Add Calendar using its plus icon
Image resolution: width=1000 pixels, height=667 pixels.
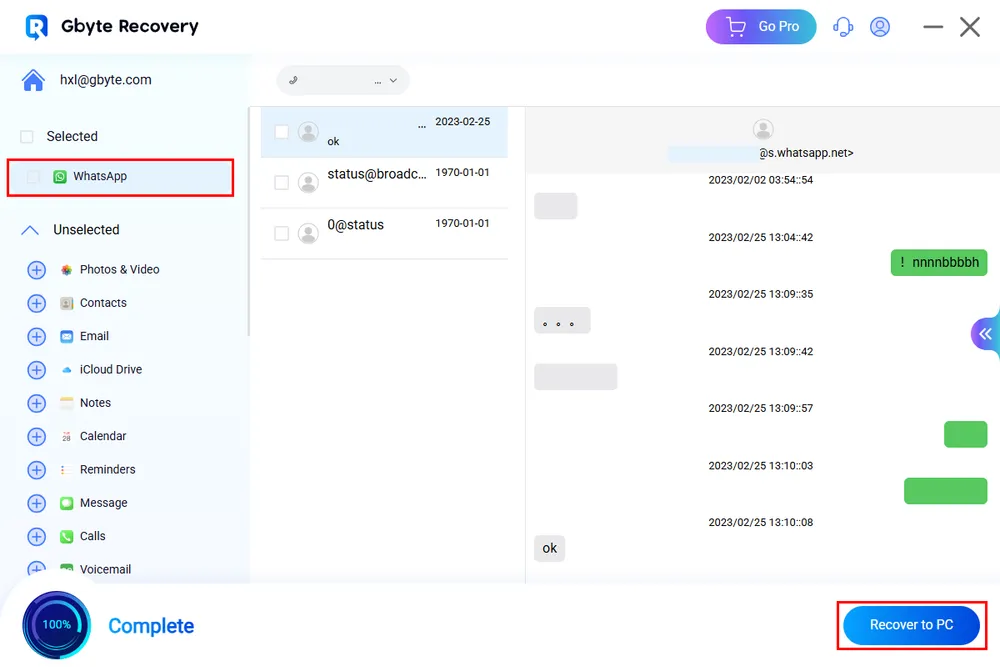click(x=36, y=436)
